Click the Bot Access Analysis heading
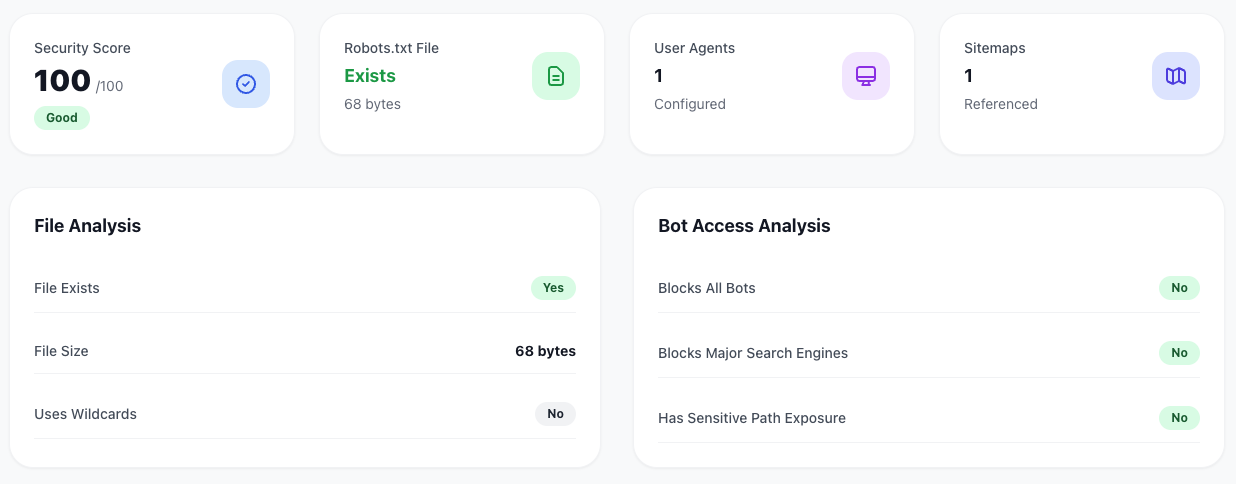This screenshot has height=484, width=1236. [744, 226]
